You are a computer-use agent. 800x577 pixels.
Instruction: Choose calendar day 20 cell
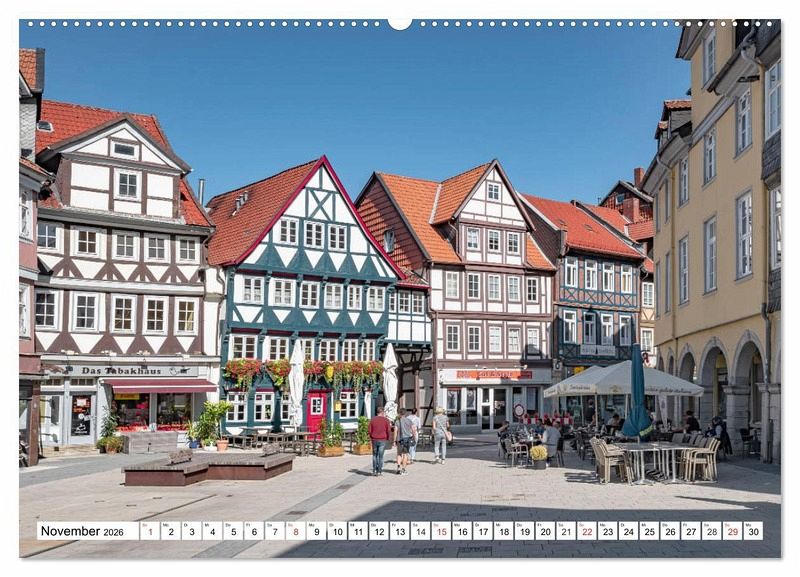[546, 531]
